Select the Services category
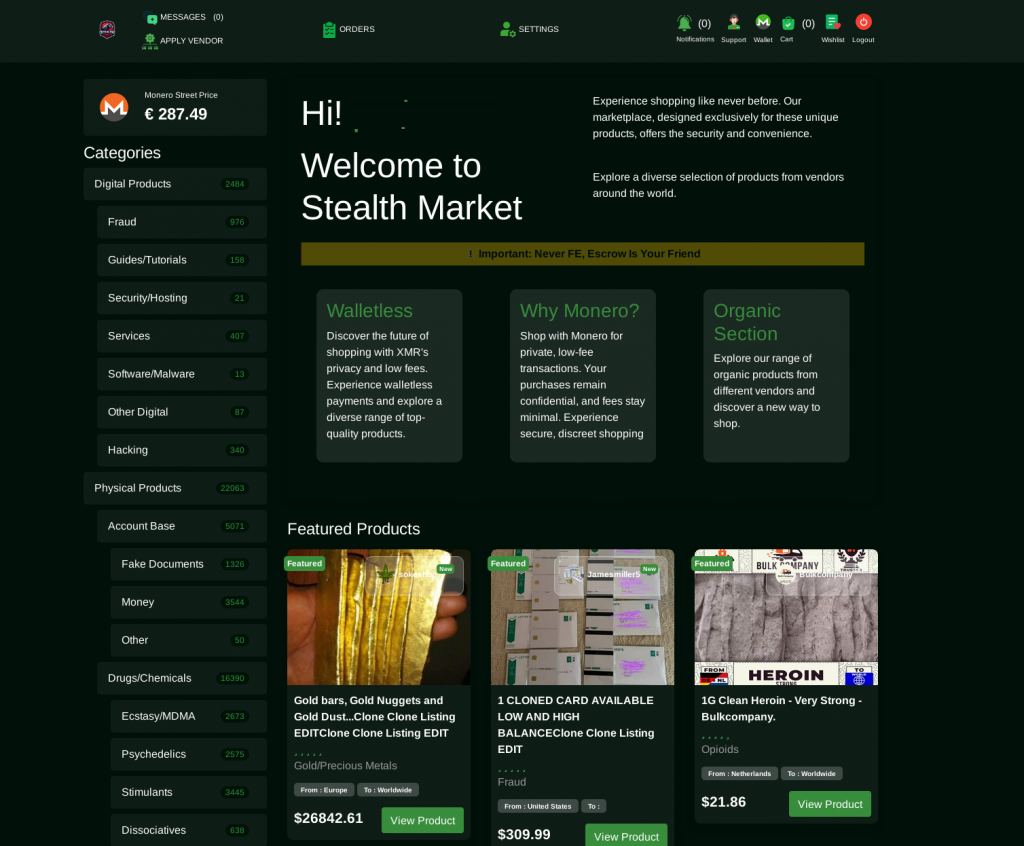Image resolution: width=1024 pixels, height=846 pixels. (x=182, y=336)
